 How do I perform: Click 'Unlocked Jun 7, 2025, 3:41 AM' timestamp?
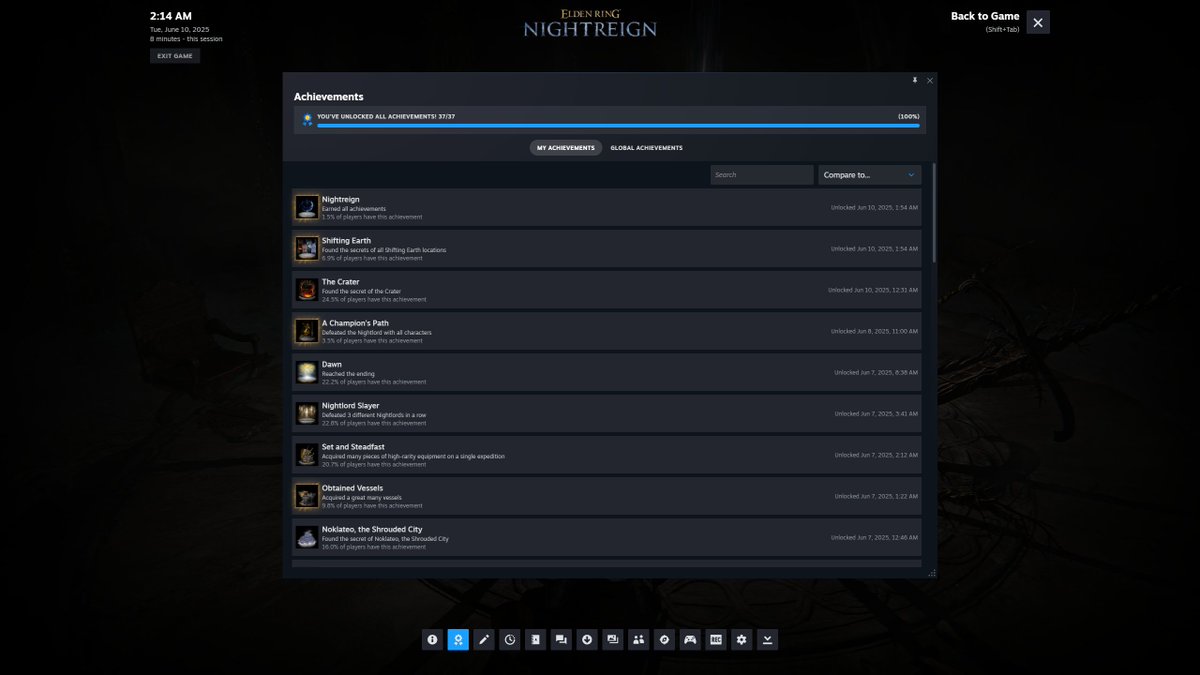876,414
